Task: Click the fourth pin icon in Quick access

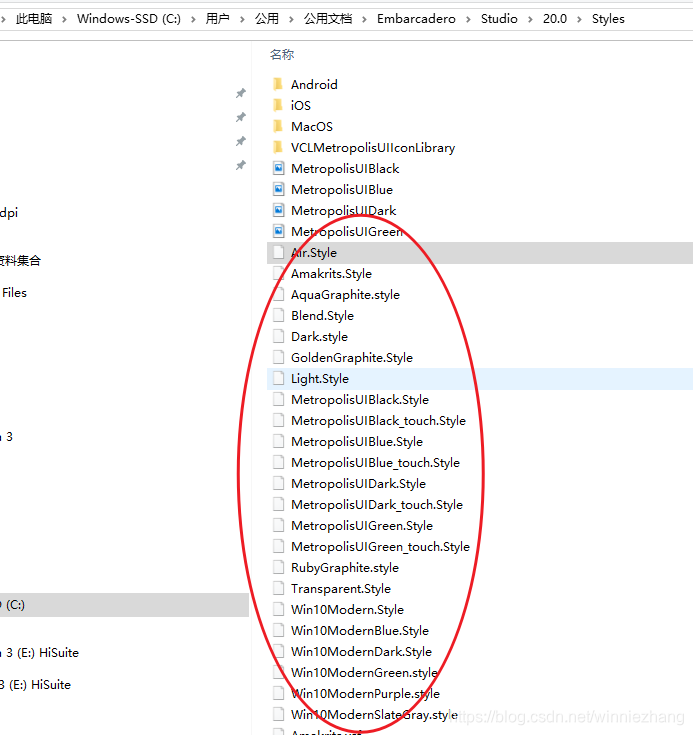Action: [241, 165]
